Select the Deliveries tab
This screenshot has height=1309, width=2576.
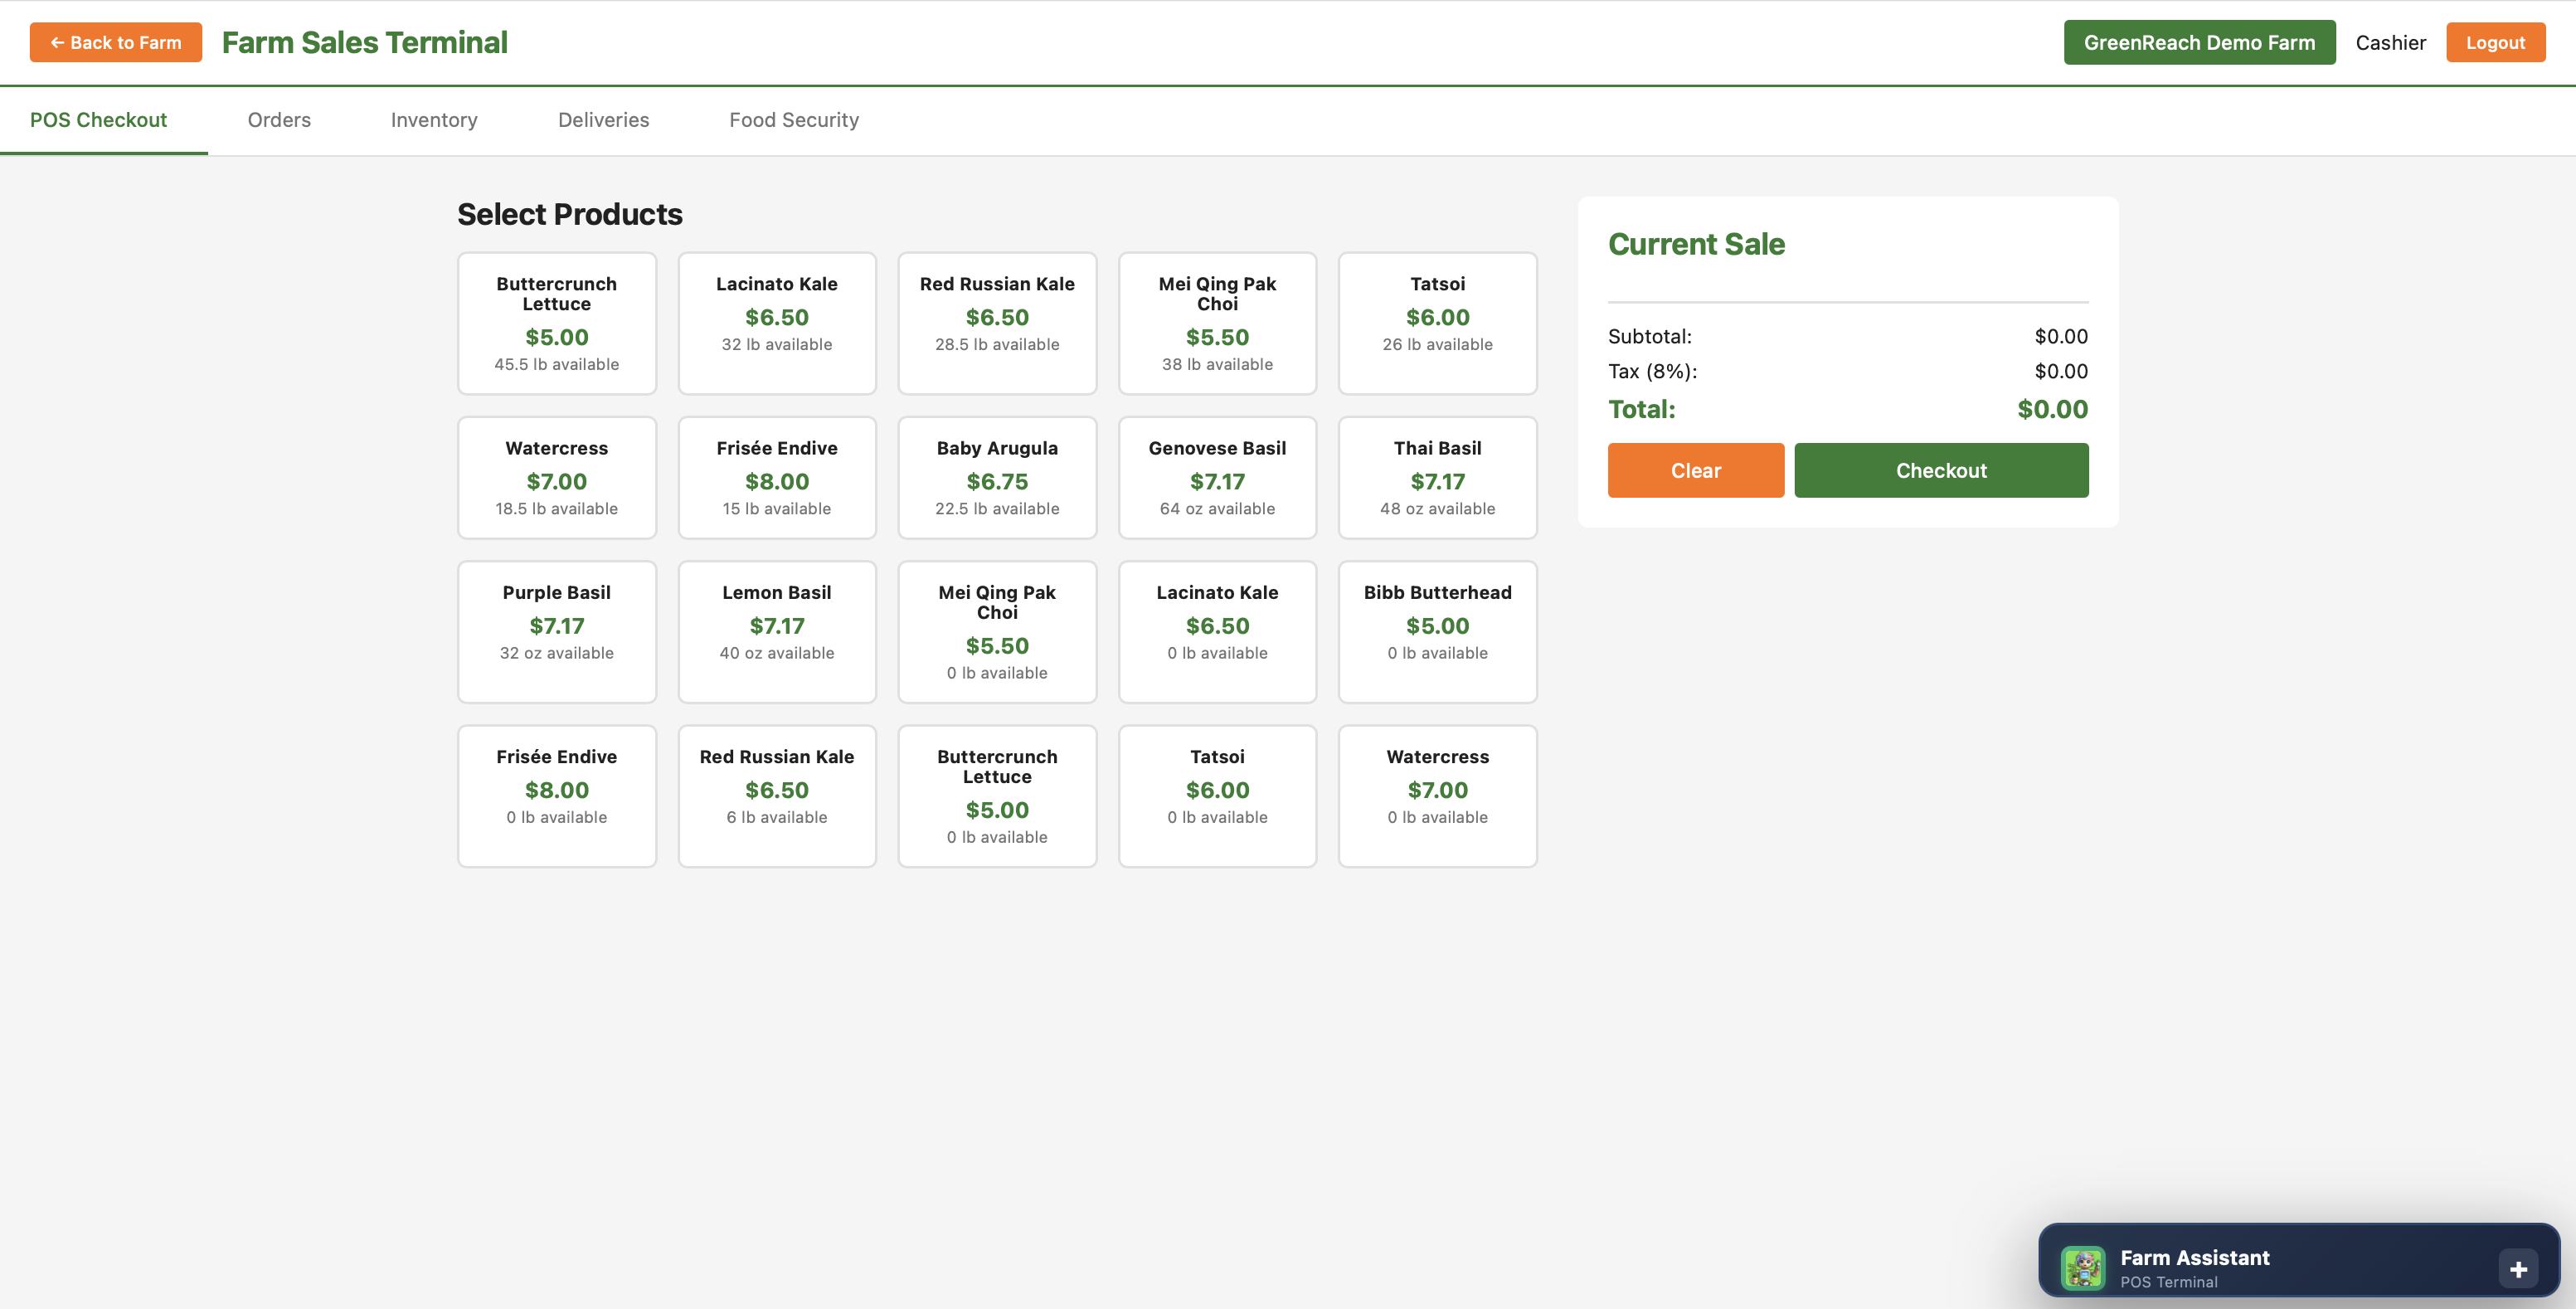pyautogui.click(x=603, y=120)
